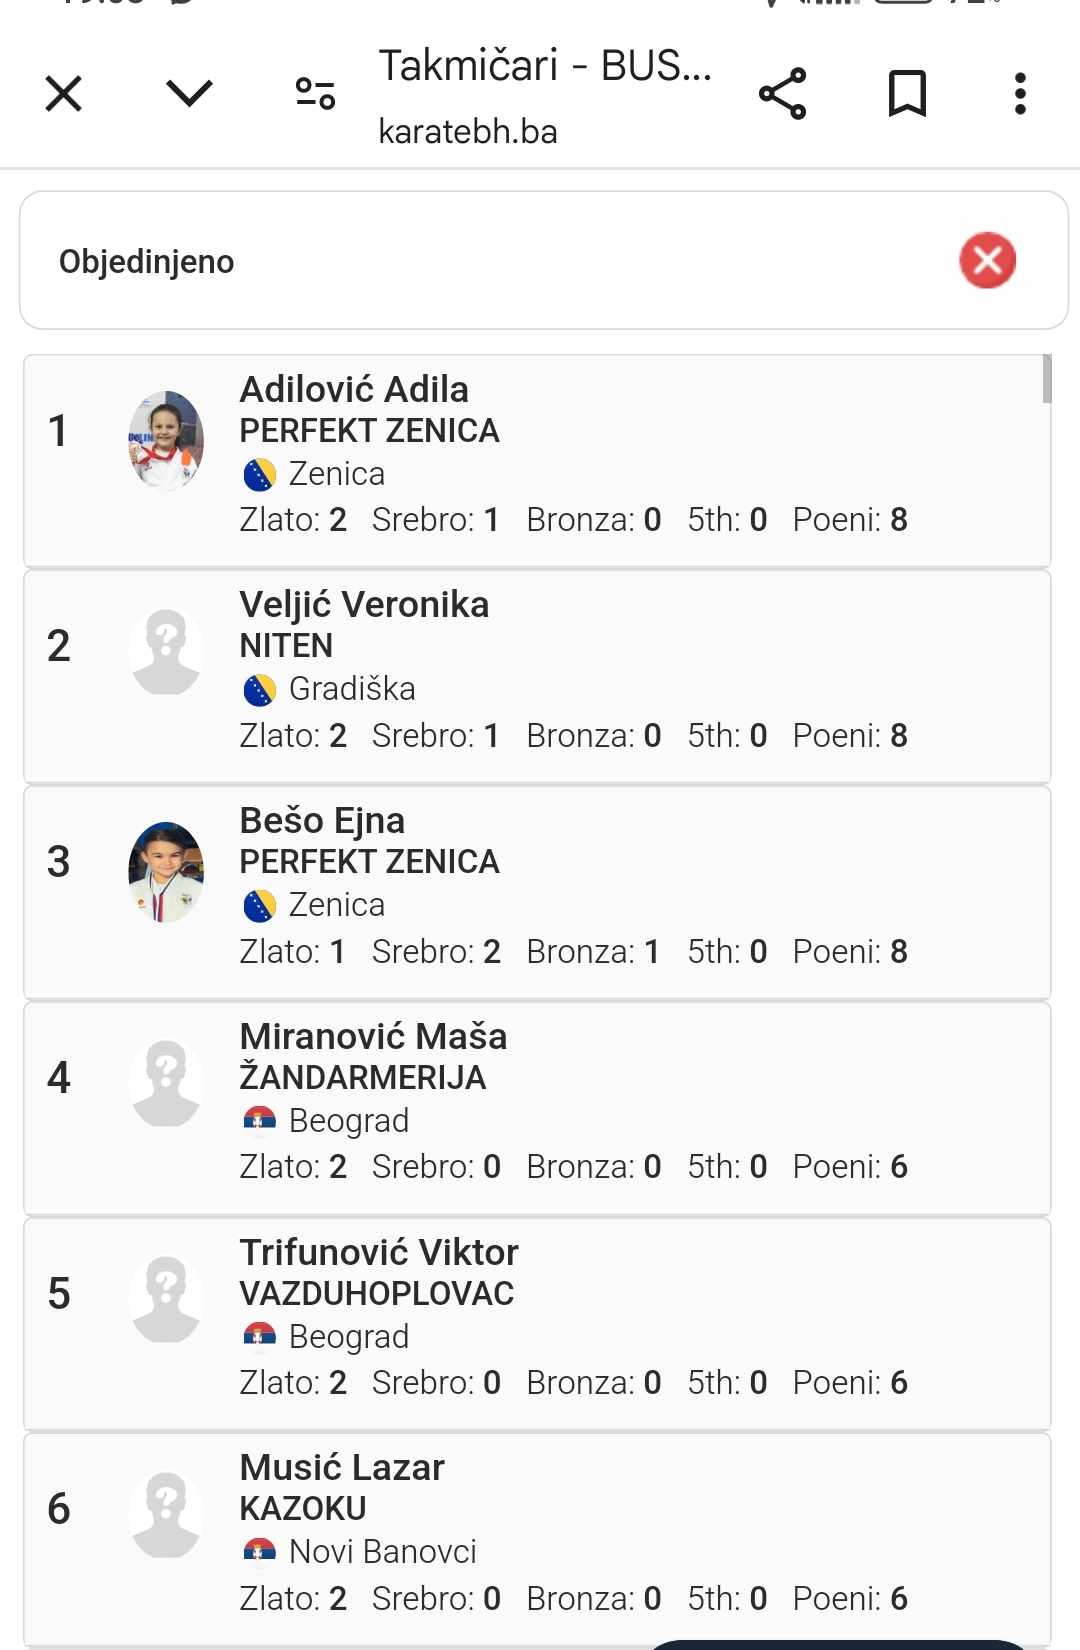Open Adilović Adila's profile photo
The height and width of the screenshot is (1650, 1080).
click(x=166, y=440)
